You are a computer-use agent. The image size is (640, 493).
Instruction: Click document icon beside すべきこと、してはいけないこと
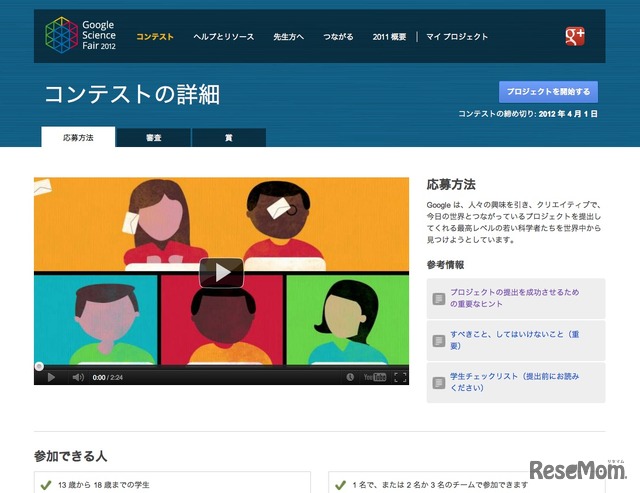[x=439, y=341]
